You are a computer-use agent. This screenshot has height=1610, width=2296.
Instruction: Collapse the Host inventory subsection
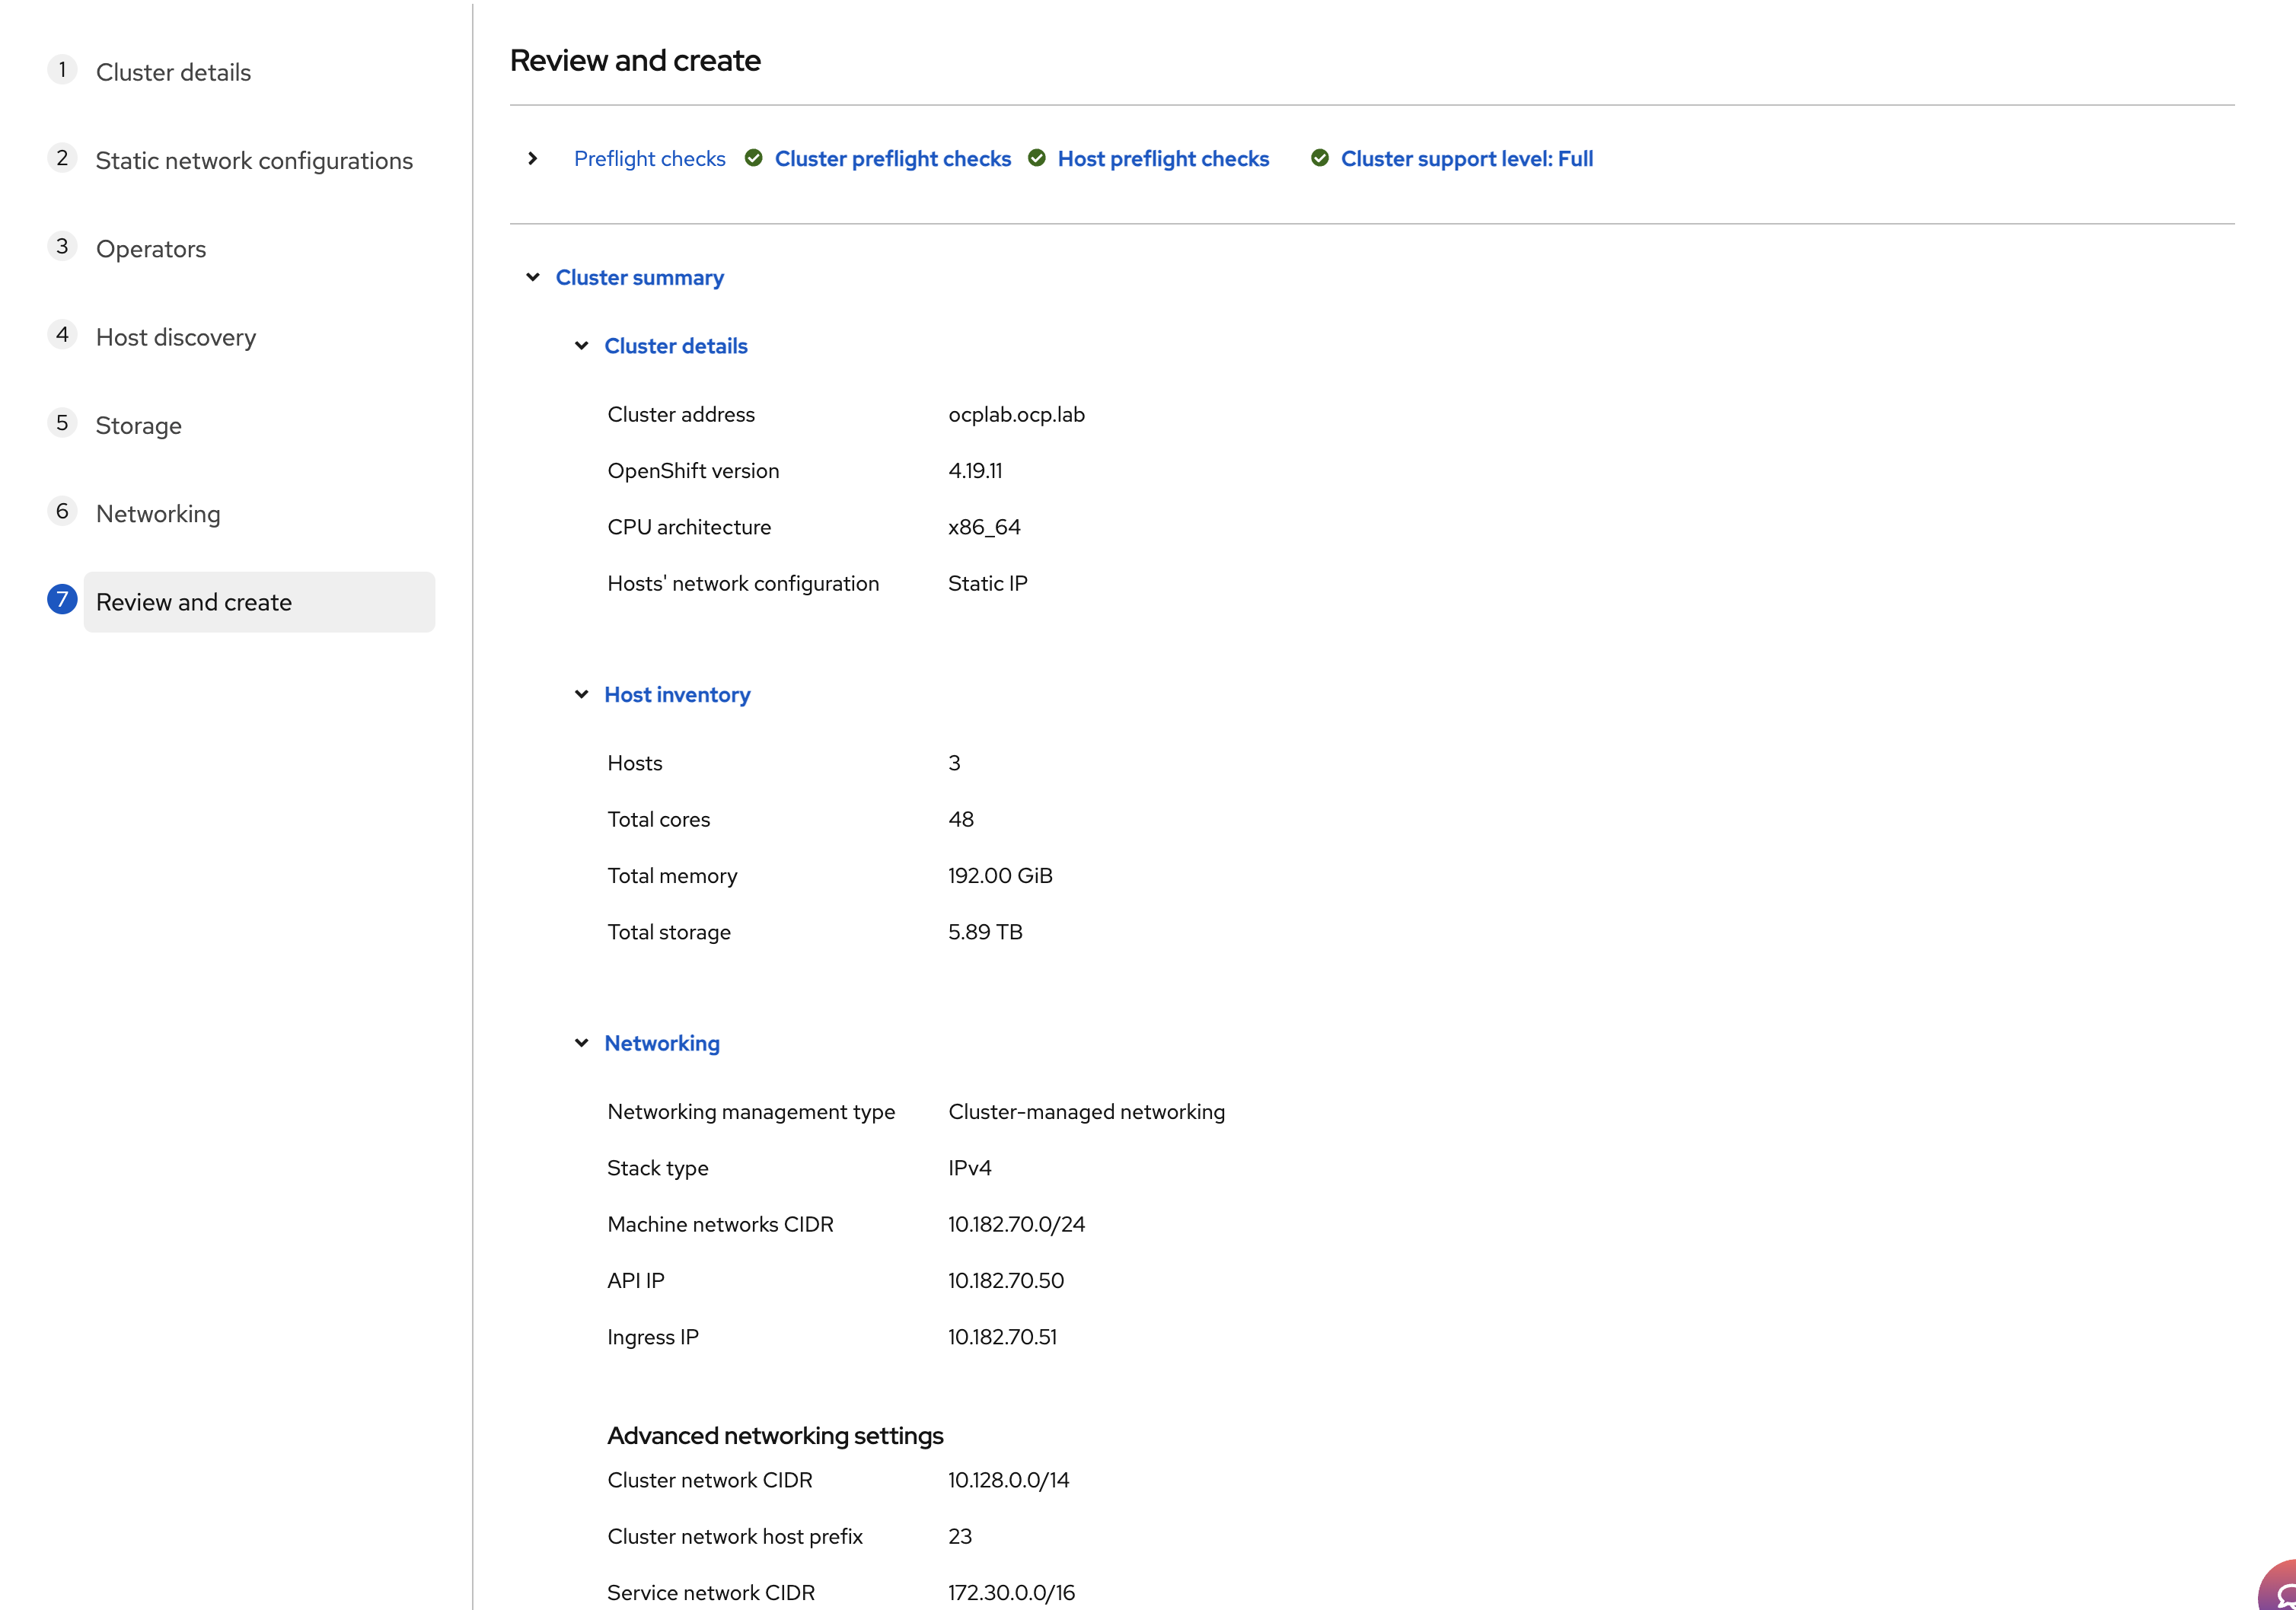[581, 694]
